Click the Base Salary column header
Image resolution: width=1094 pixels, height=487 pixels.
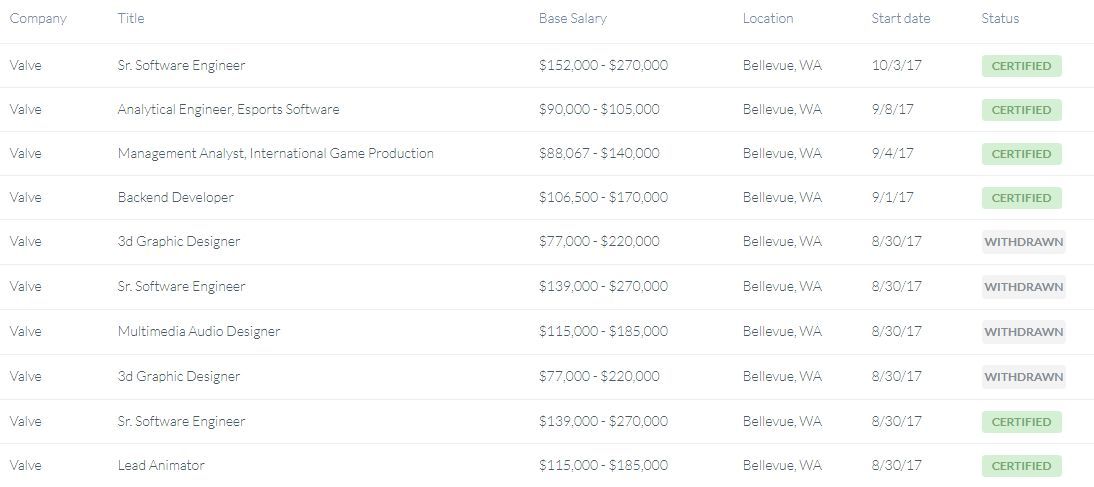[572, 18]
